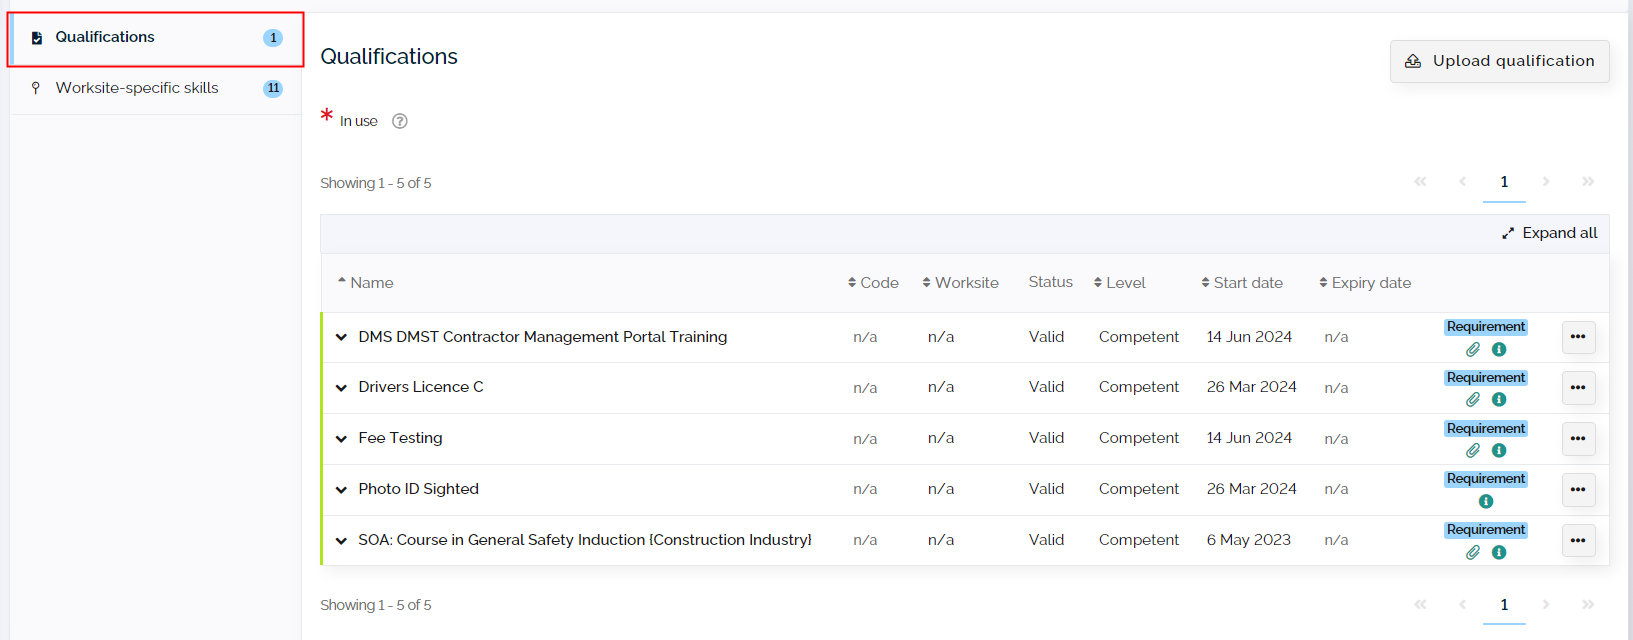Click info icon for Fee Testing row
This screenshot has width=1633, height=640.
coord(1499,451)
